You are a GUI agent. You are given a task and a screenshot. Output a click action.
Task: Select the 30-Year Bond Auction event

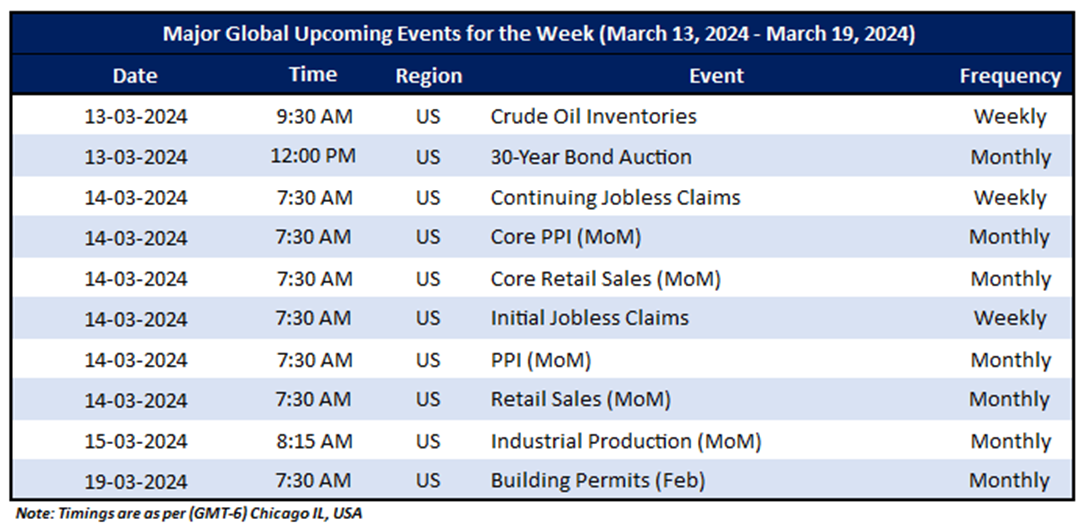point(590,157)
